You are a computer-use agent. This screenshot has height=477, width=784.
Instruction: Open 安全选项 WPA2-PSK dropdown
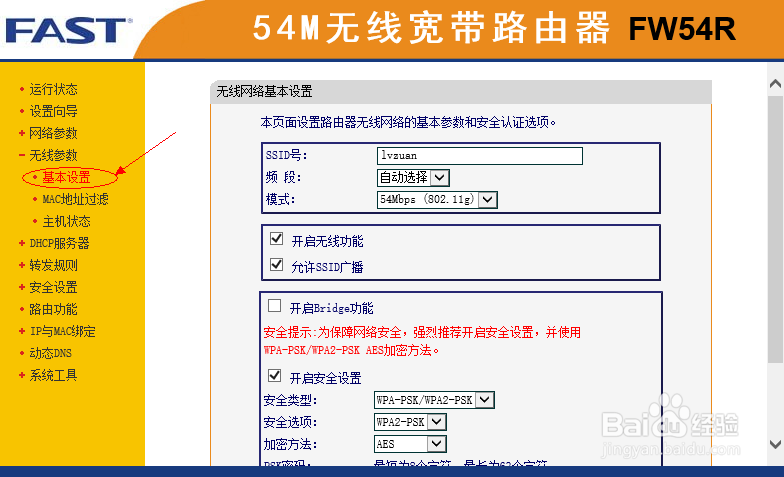click(410, 422)
